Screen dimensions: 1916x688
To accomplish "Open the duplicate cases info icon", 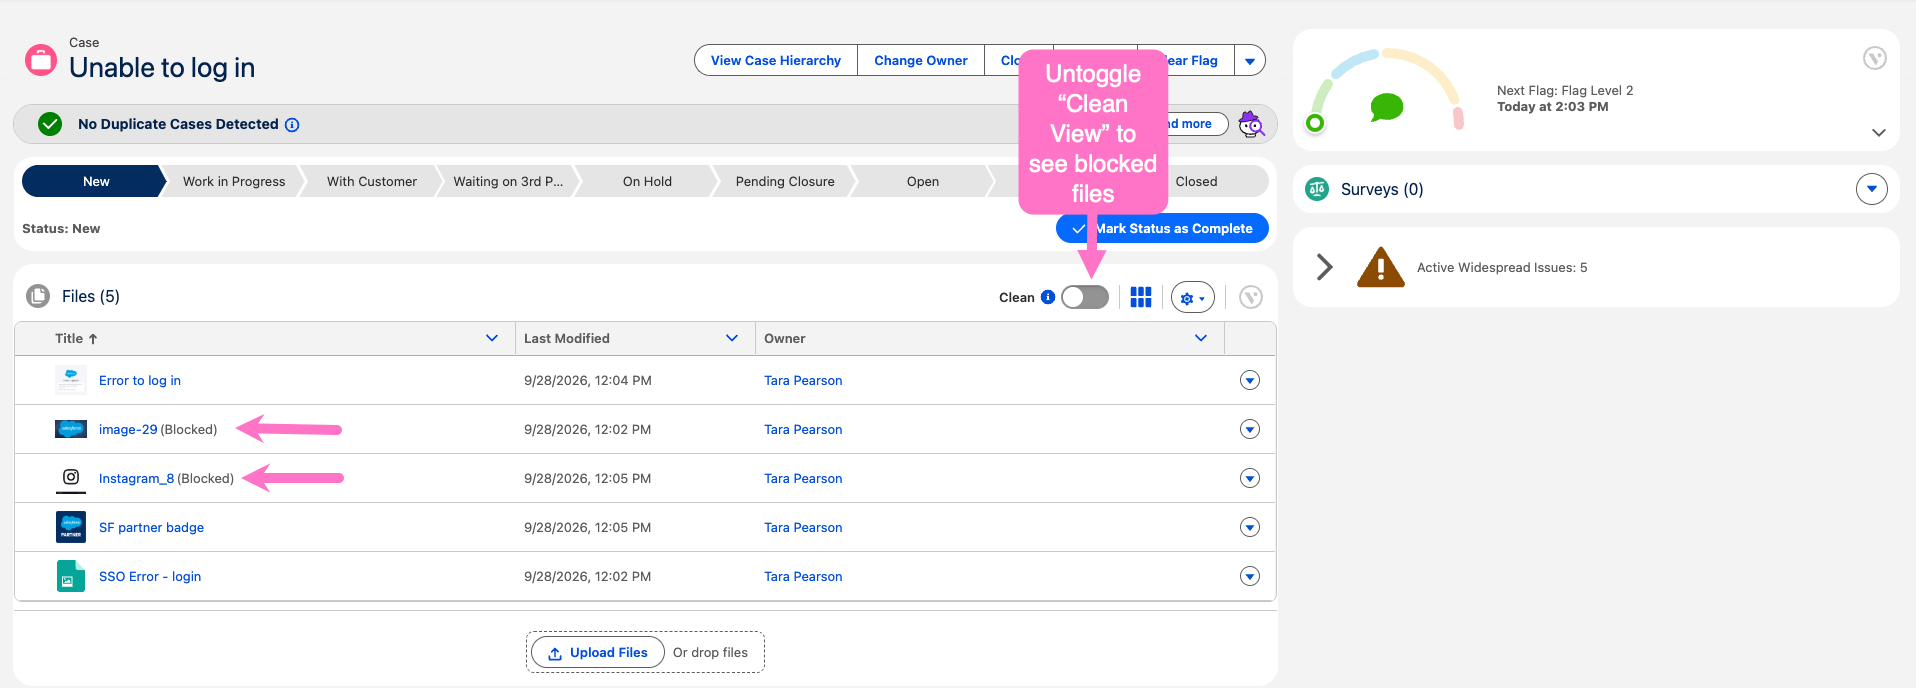I will click(x=292, y=125).
